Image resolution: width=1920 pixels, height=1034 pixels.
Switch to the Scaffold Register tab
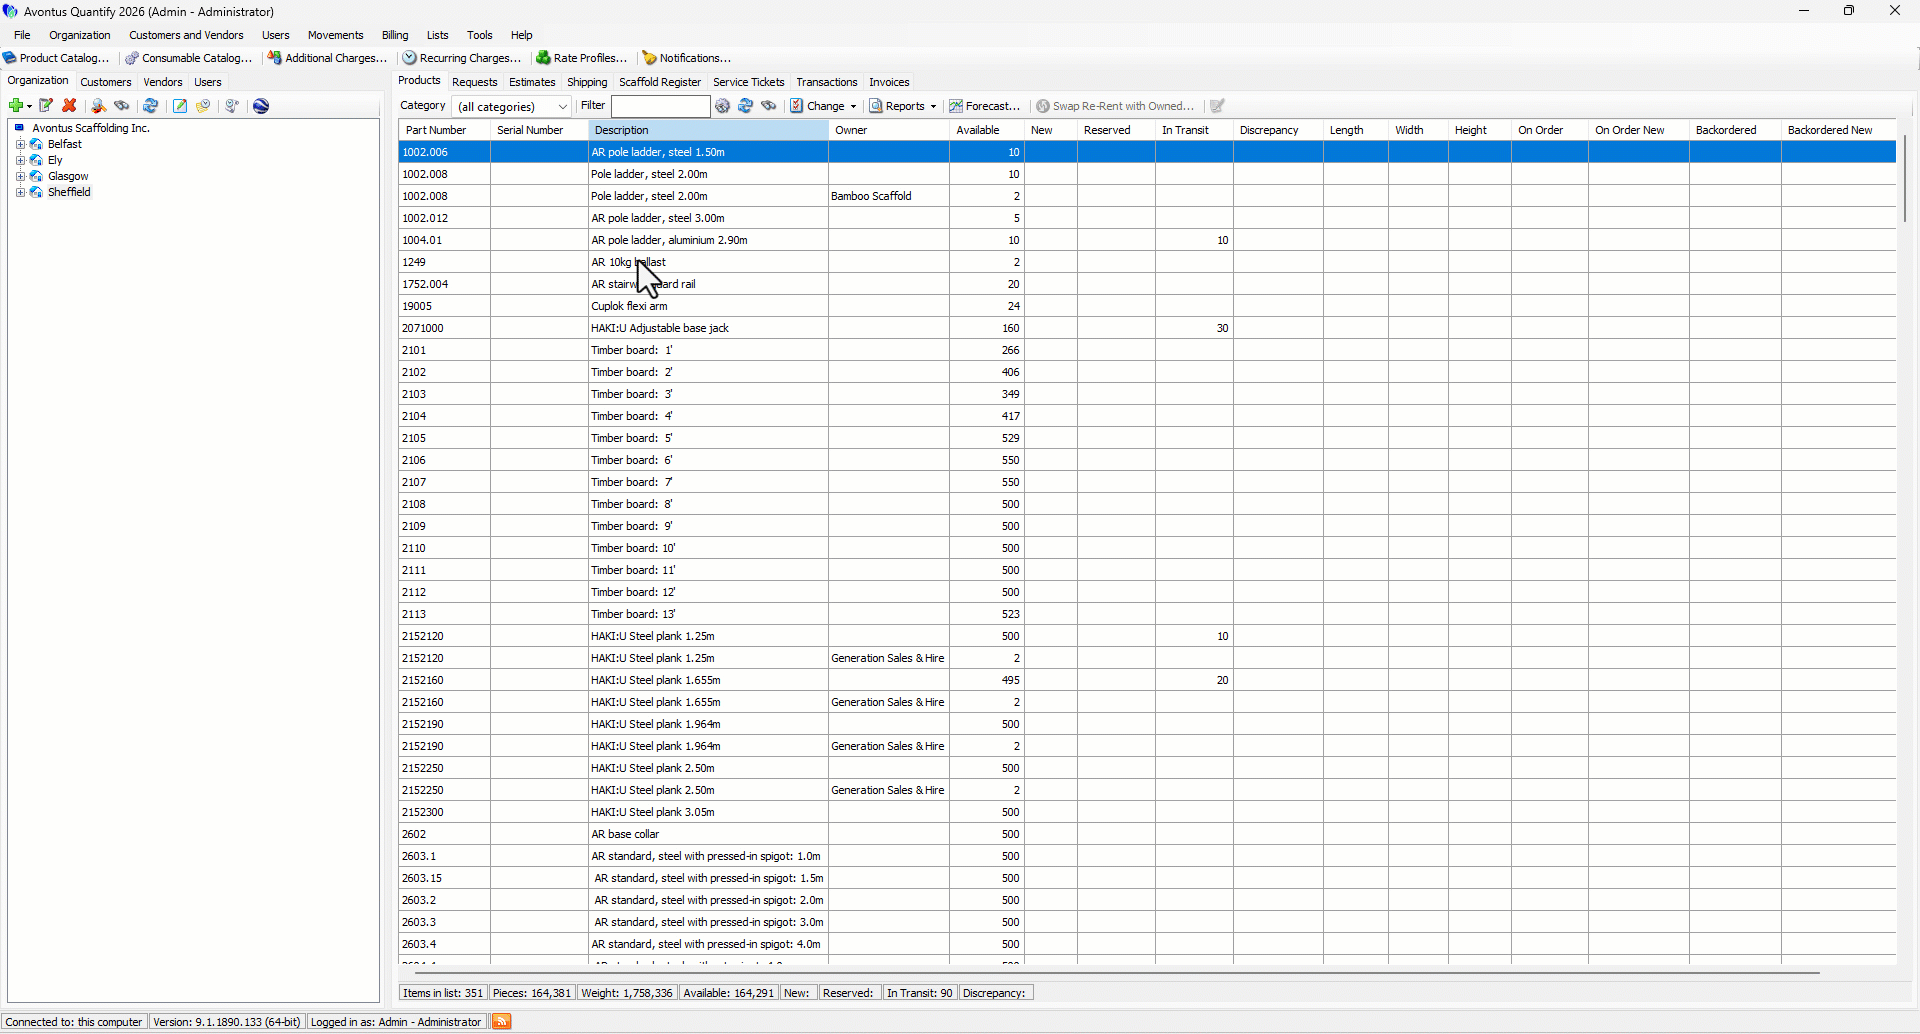point(660,82)
